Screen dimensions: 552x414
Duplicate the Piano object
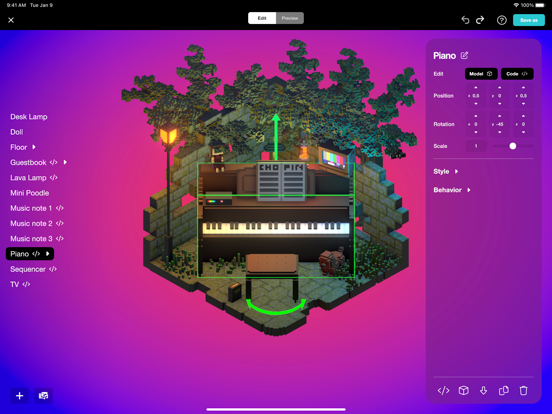point(504,390)
